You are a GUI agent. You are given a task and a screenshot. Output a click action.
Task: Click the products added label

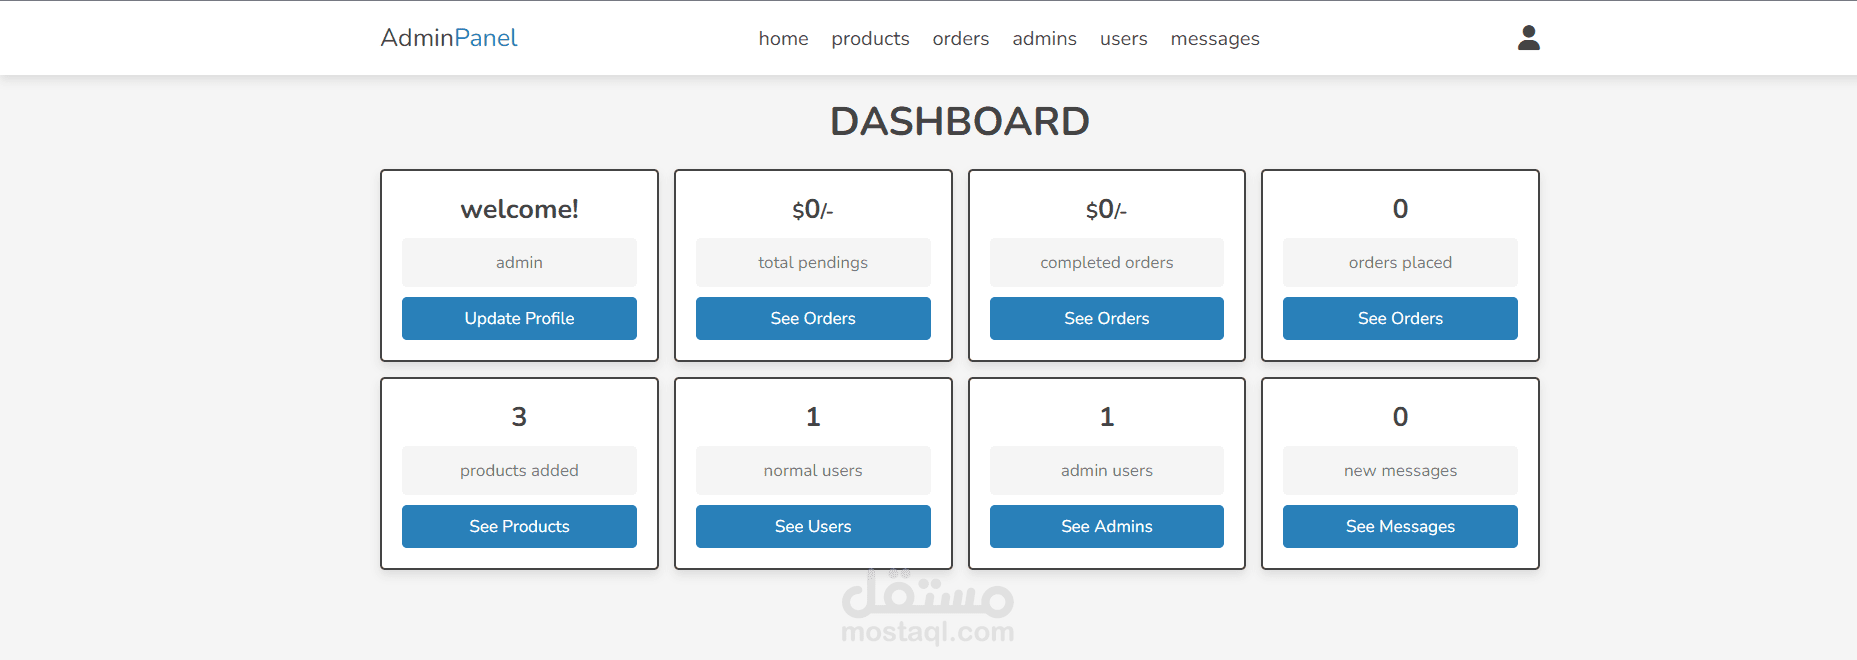point(519,470)
